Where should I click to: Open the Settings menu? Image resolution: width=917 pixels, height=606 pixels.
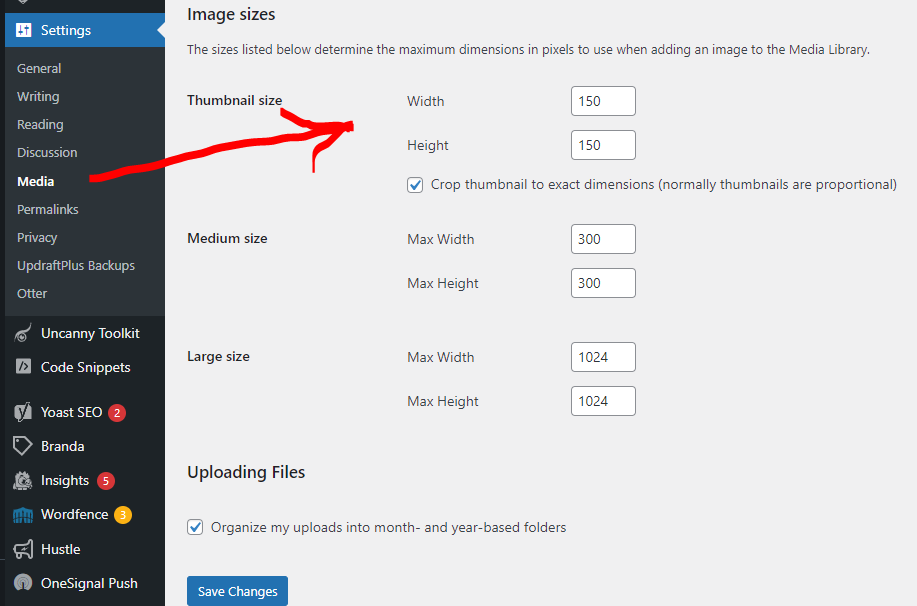[85, 30]
